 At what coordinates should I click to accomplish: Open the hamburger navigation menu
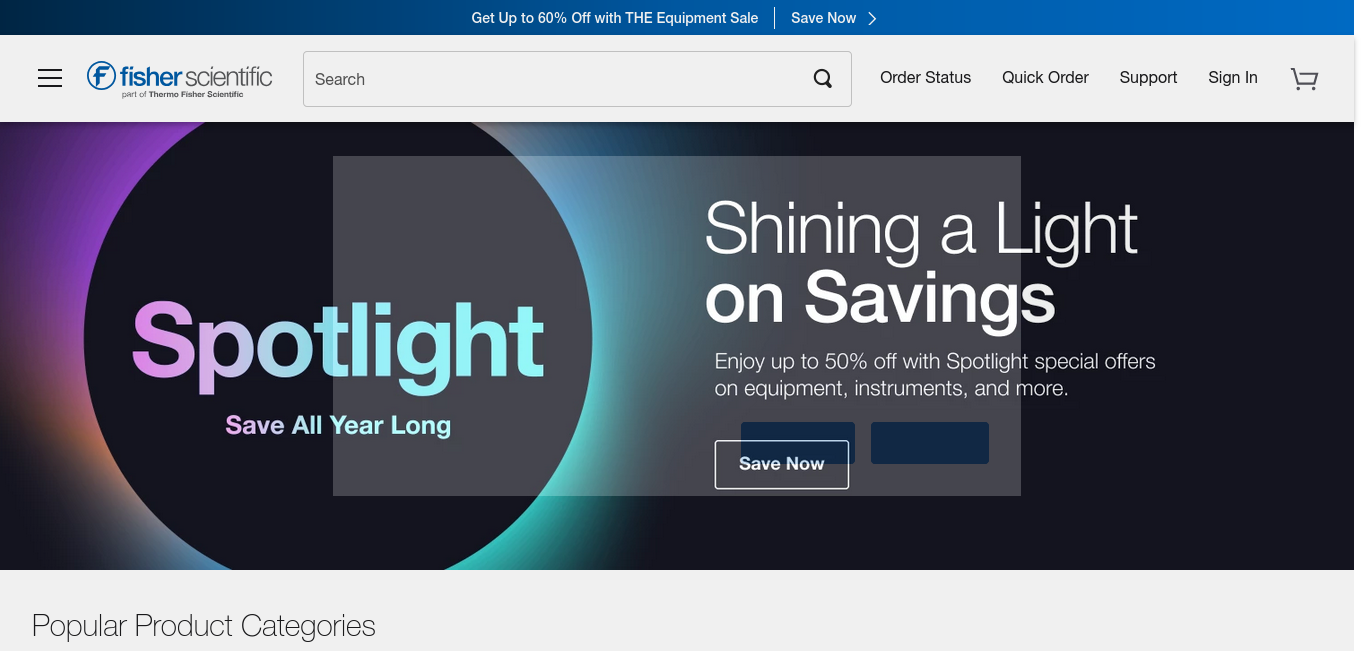50,78
